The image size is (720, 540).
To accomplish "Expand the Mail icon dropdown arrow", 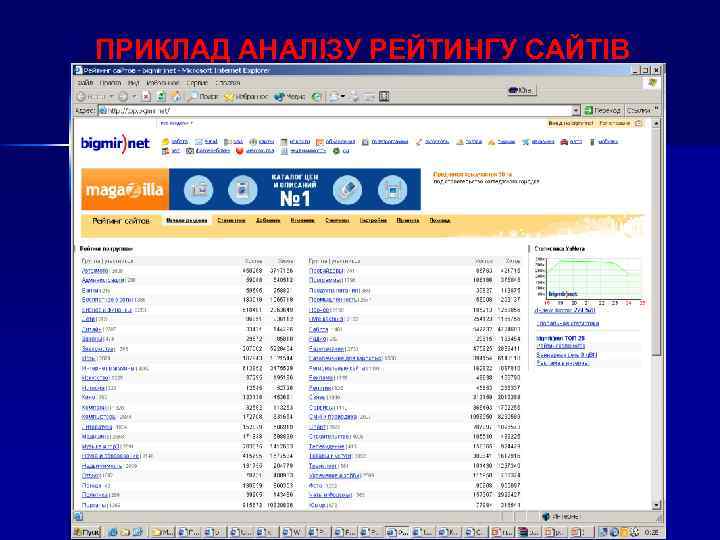I will pyautogui.click(x=343, y=97).
